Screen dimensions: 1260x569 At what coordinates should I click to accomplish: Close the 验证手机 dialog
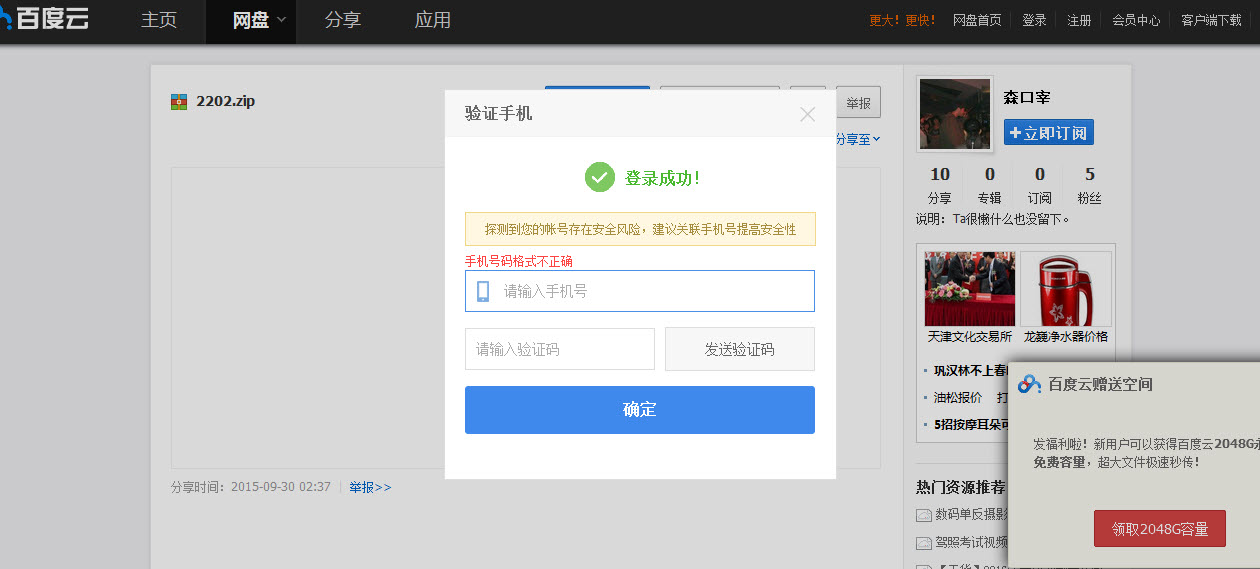point(808,114)
